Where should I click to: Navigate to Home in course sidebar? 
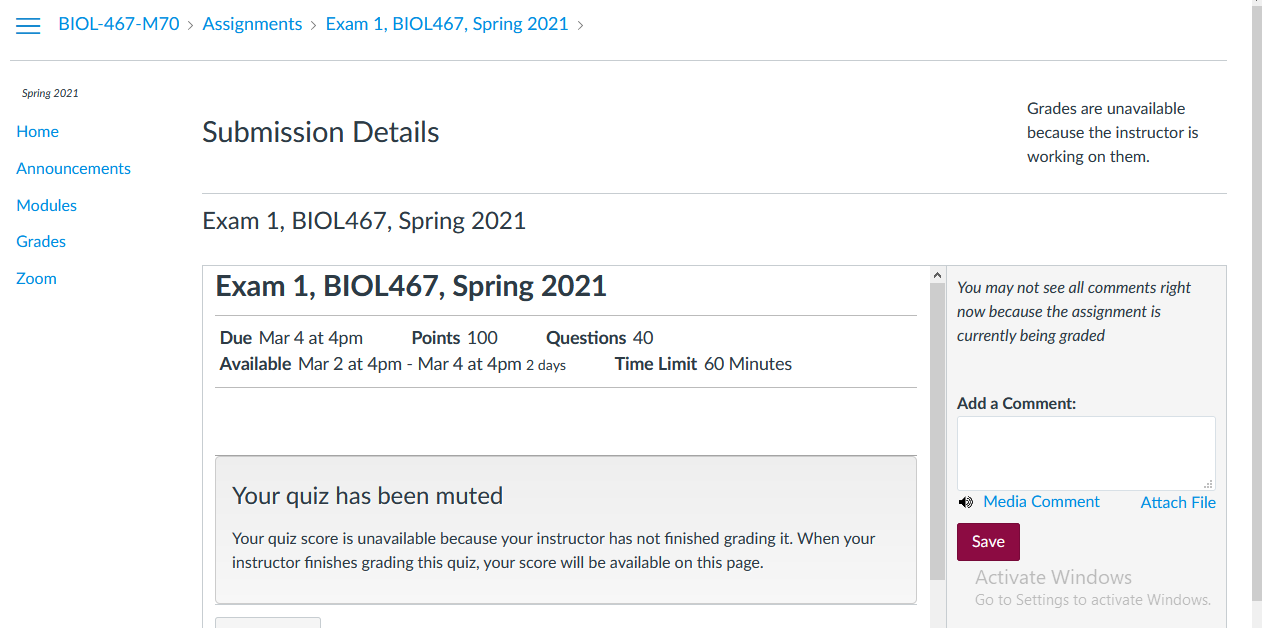(38, 132)
